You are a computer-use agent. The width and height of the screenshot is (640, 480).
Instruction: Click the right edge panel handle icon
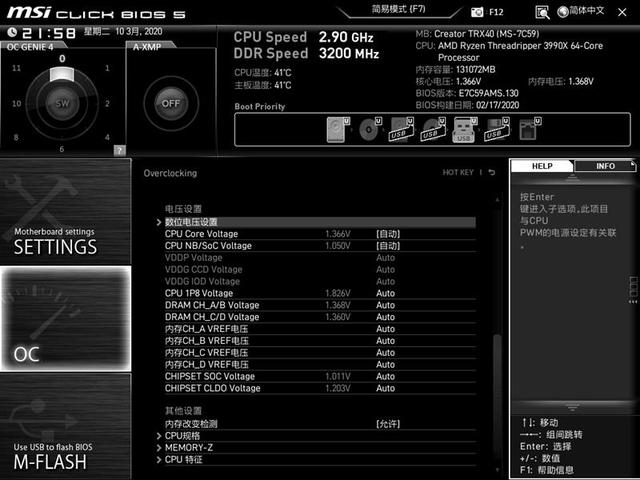633,289
